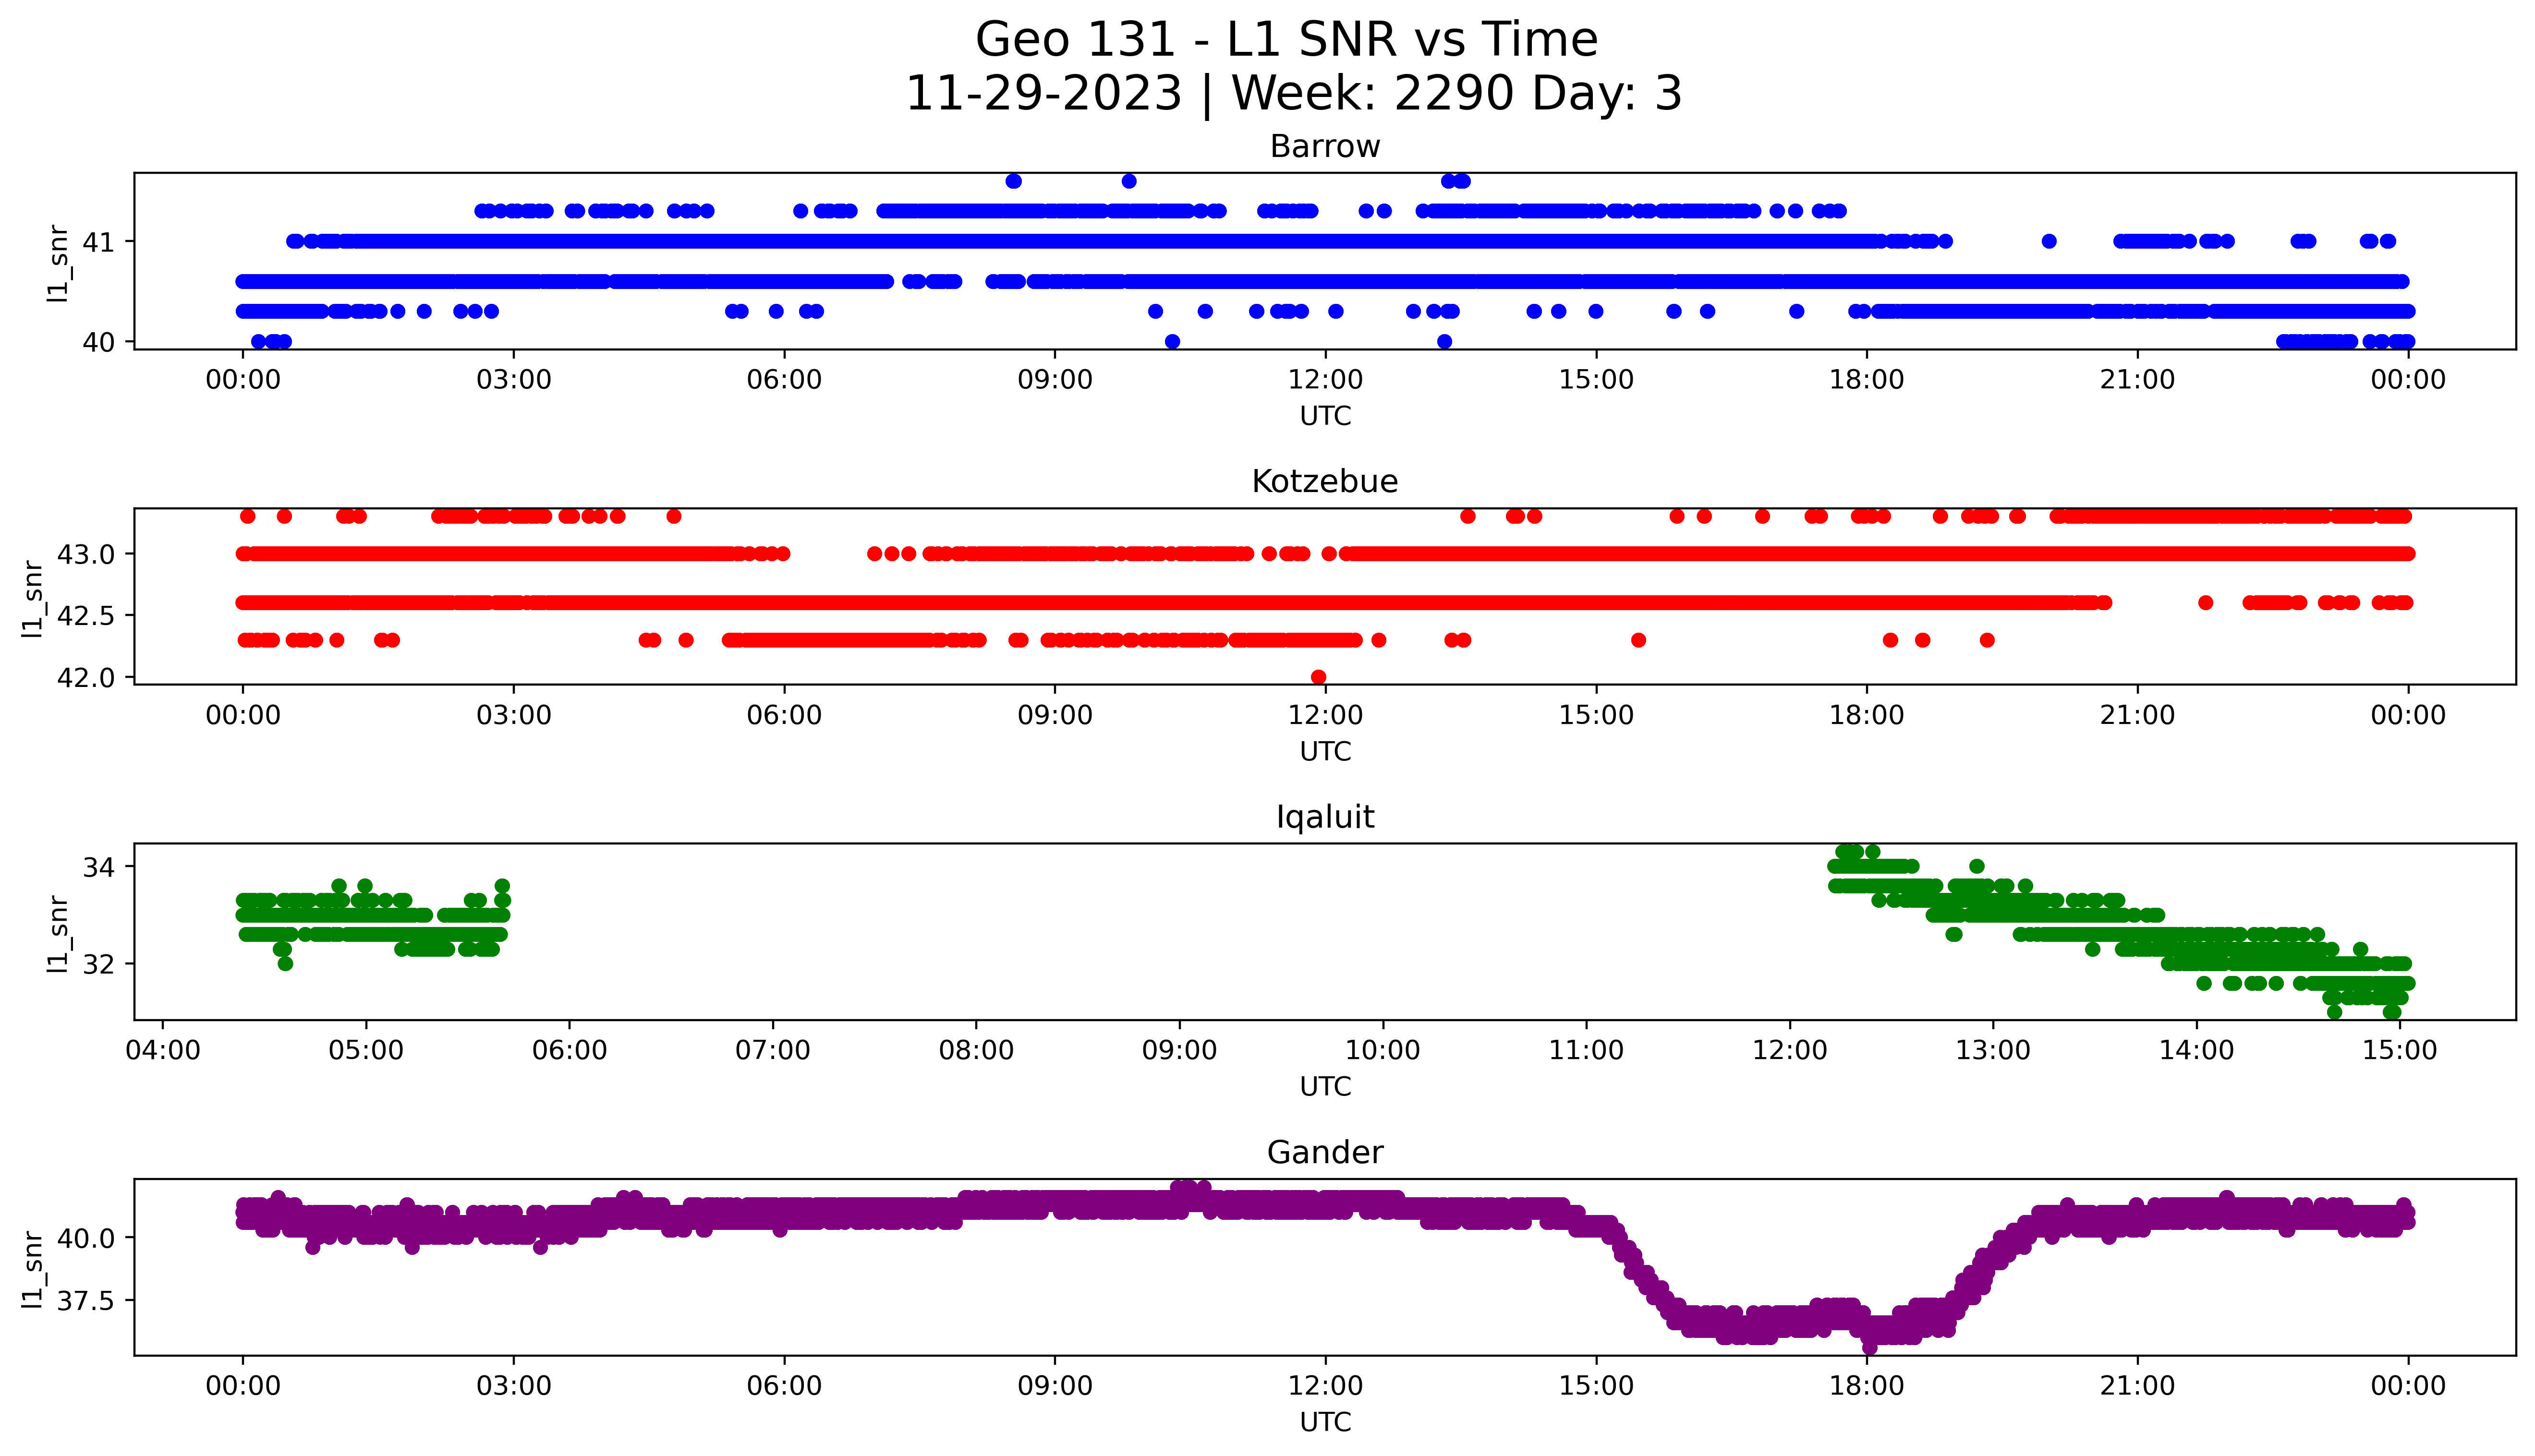Click the 21:00 tick on Gander x-axis
This screenshot has height=1456, width=2535.
tap(2137, 1386)
